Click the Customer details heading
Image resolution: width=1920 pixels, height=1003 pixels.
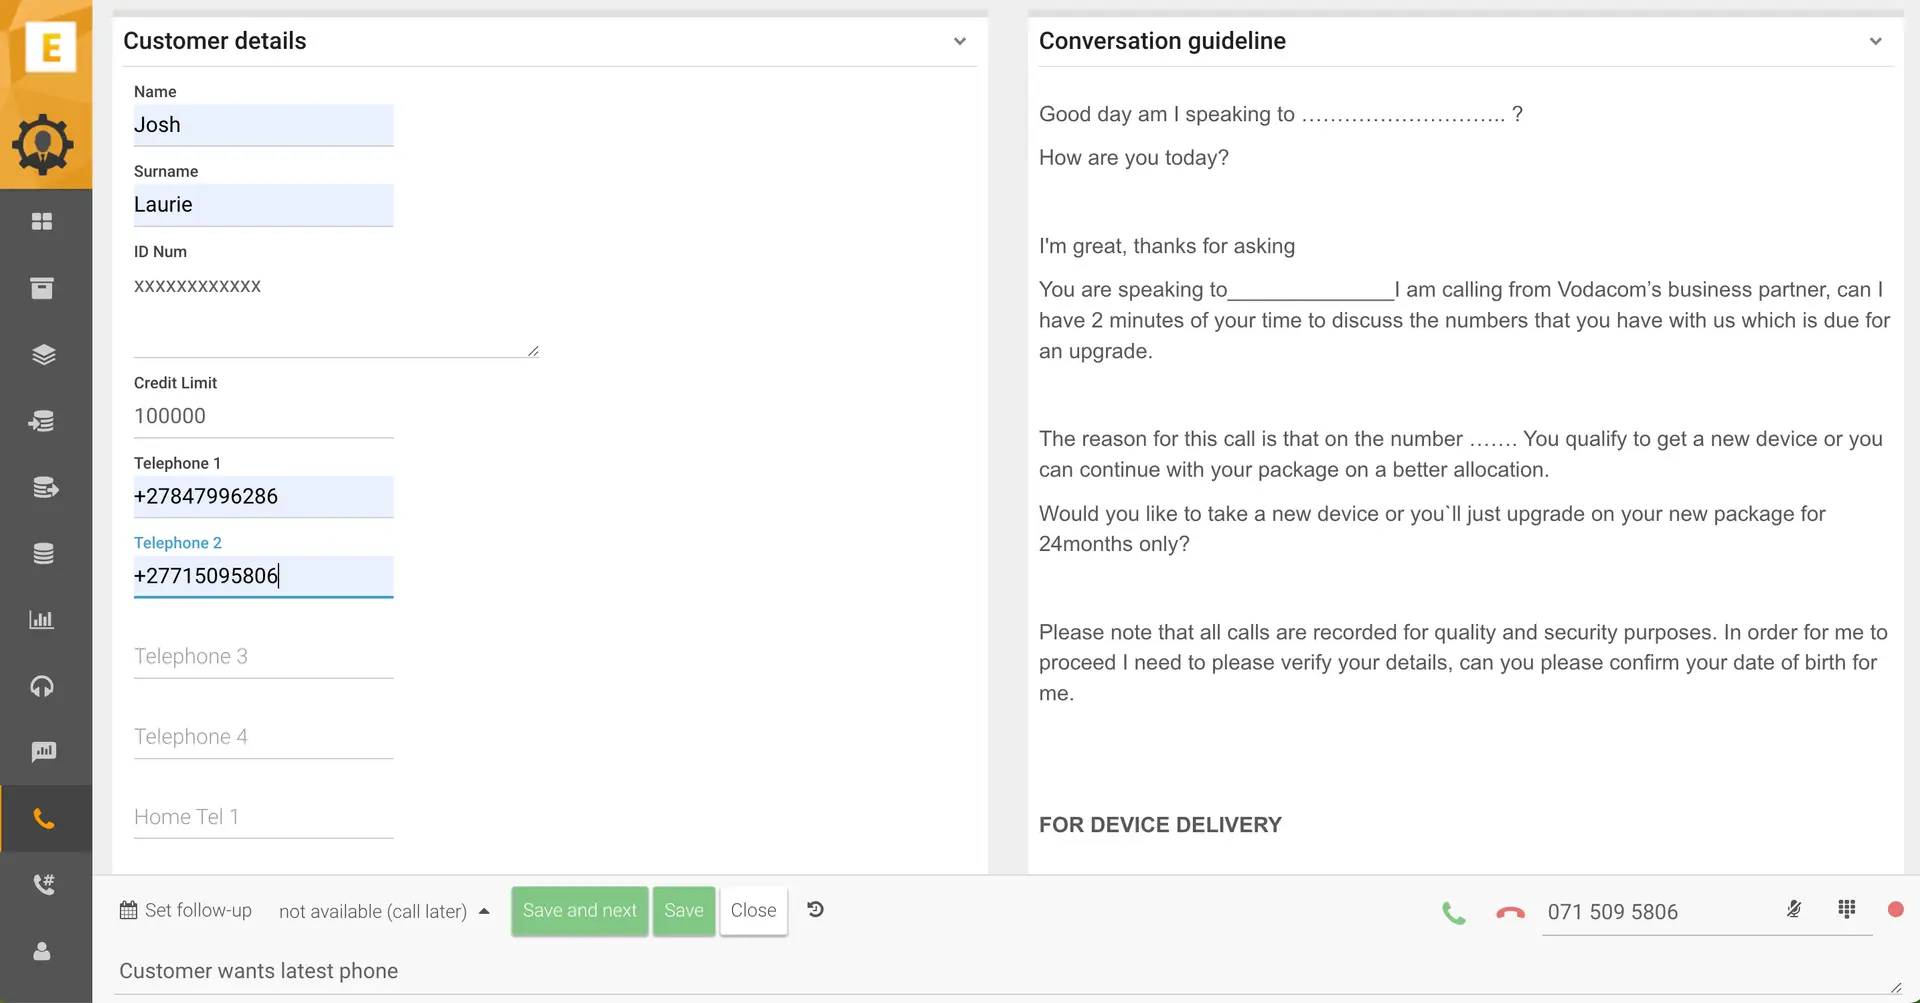215,41
